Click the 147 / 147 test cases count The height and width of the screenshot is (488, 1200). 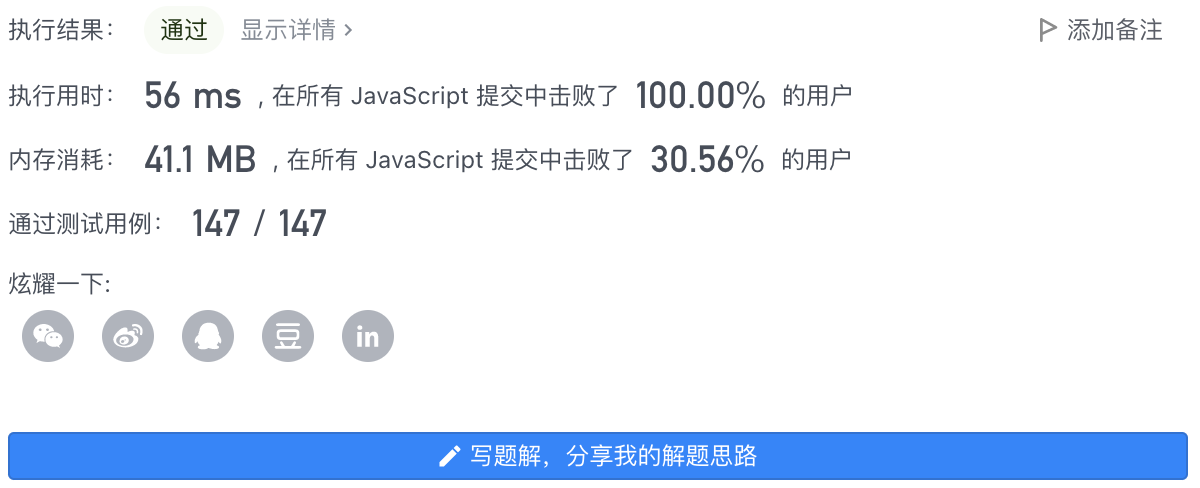pyautogui.click(x=259, y=223)
